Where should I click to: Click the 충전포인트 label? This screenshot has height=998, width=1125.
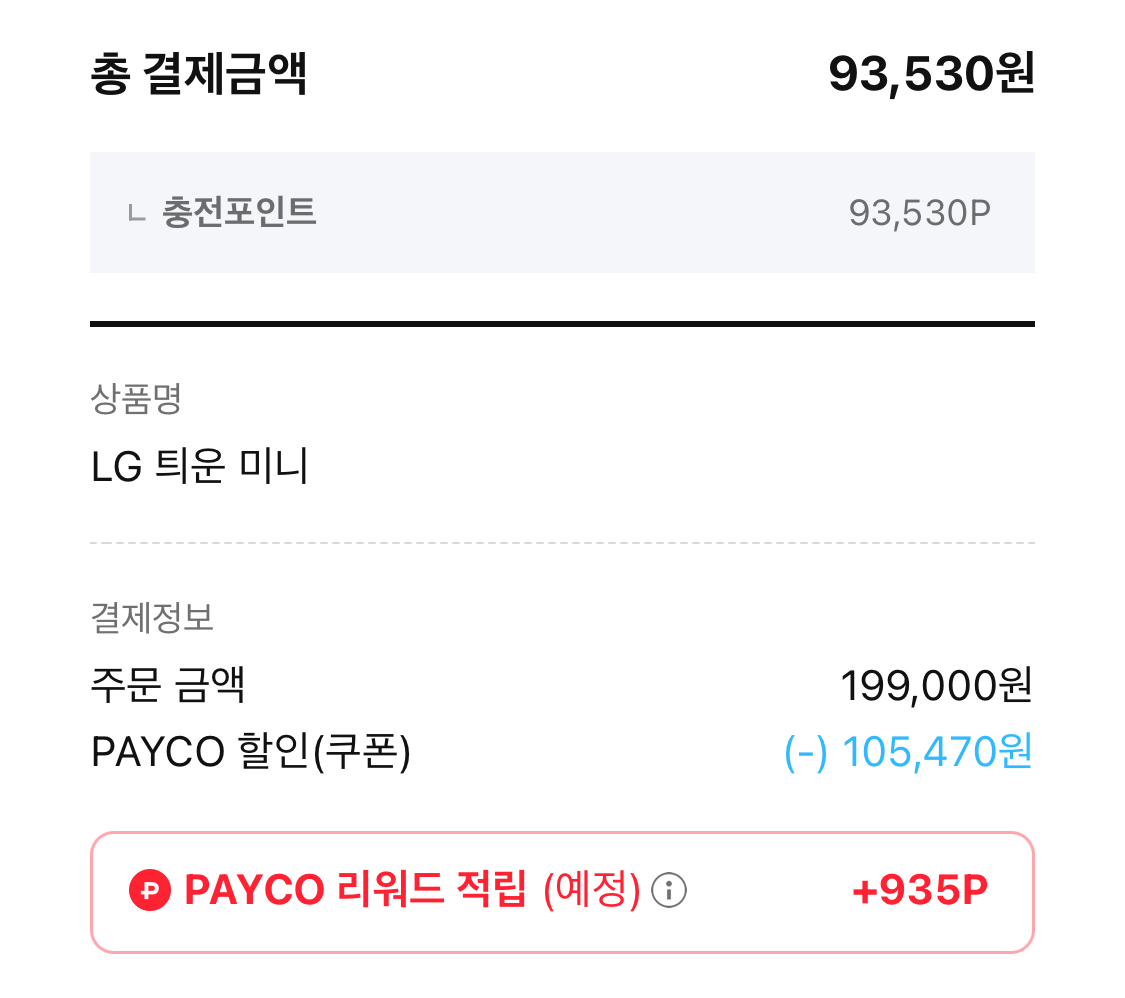coord(239,212)
